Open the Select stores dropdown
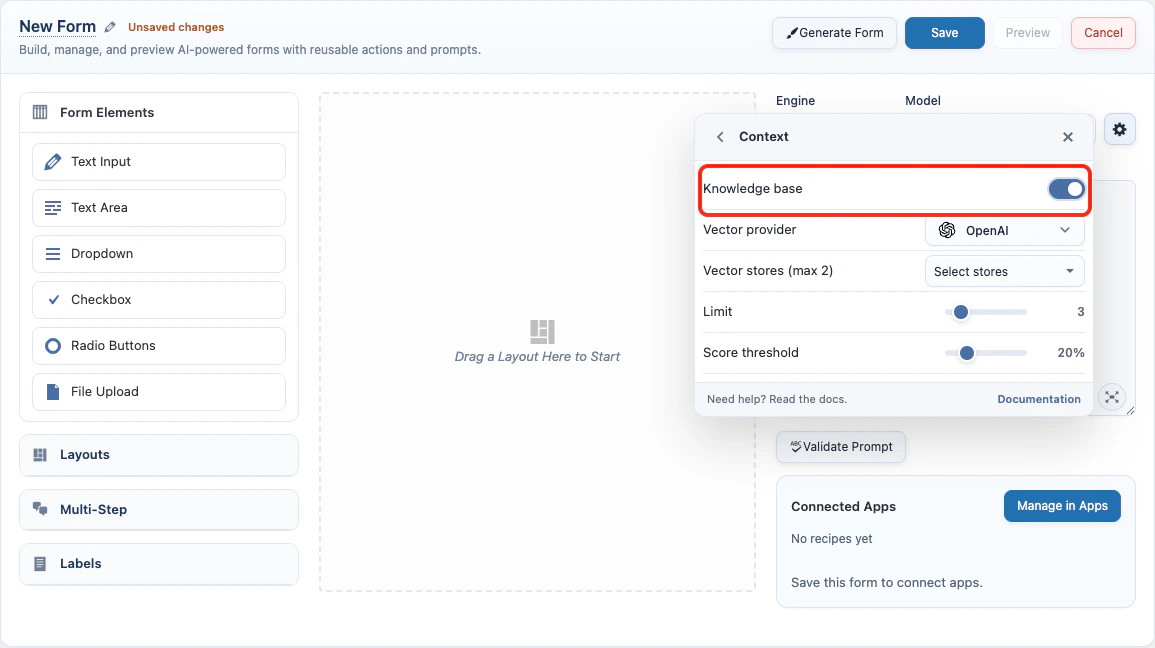Viewport: 1155px width, 648px height. tap(1004, 271)
